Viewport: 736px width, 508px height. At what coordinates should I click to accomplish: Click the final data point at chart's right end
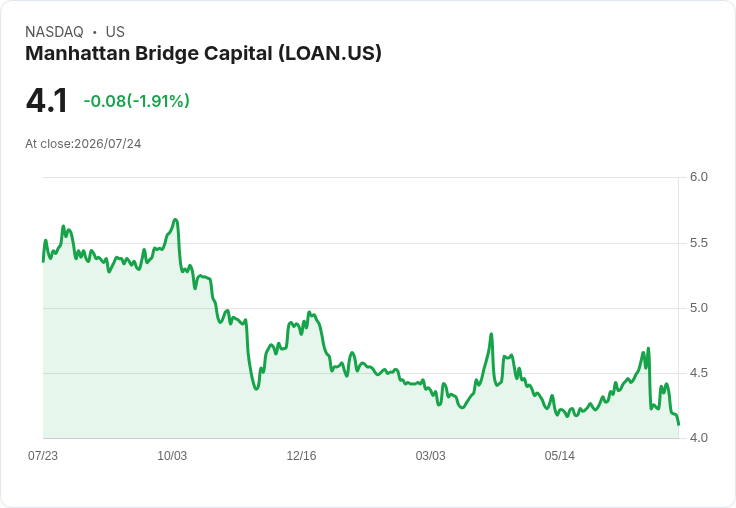[678, 424]
